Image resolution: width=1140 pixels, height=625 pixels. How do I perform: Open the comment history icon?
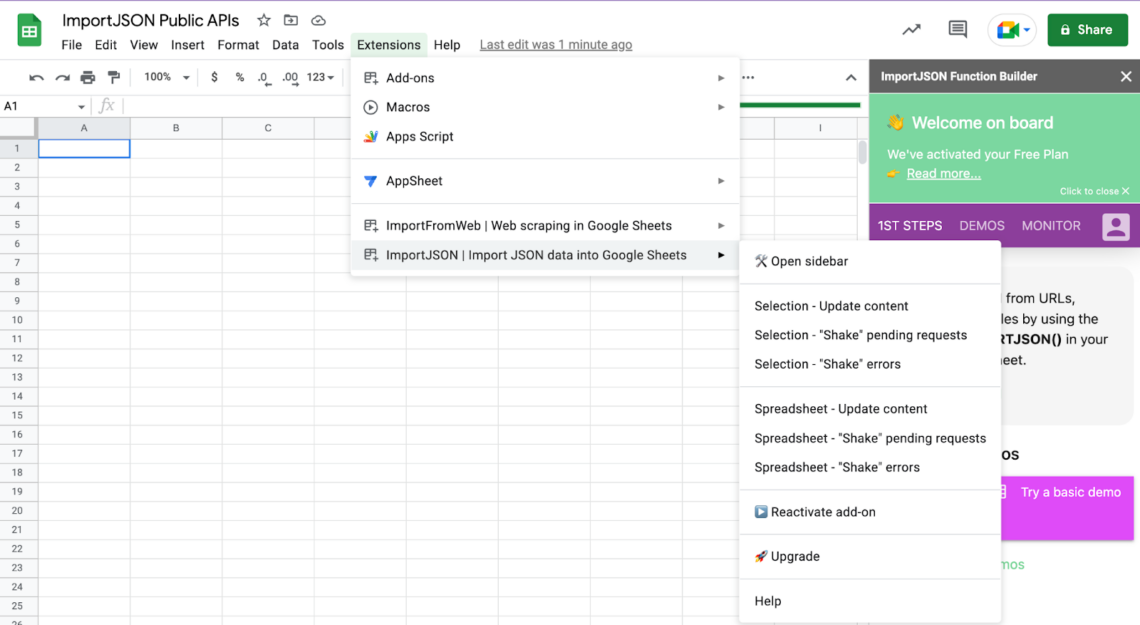pos(957,30)
